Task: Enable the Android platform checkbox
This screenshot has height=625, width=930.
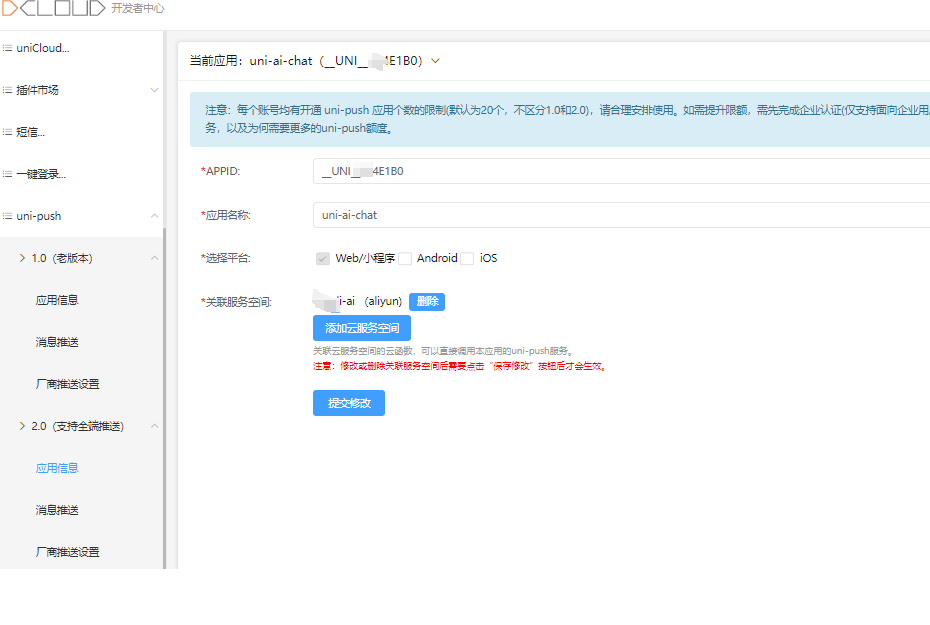Action: pos(405,259)
